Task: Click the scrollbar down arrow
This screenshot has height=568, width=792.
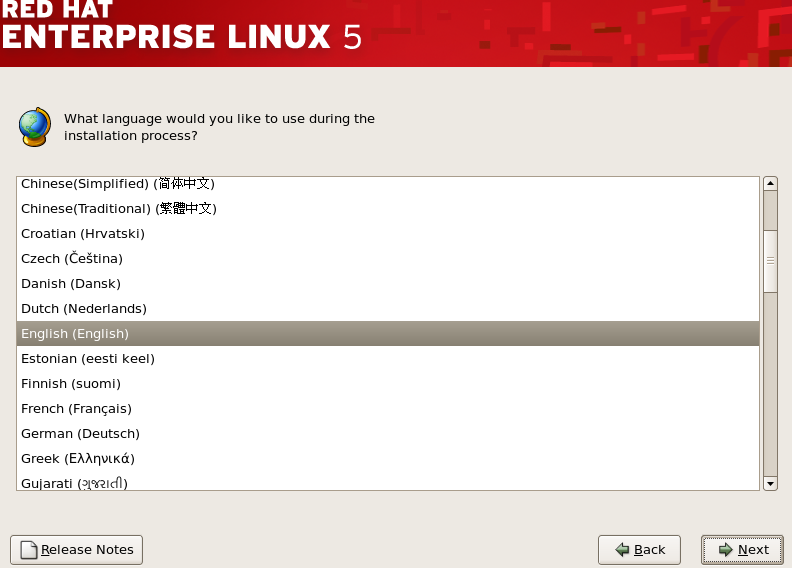Action: click(770, 484)
